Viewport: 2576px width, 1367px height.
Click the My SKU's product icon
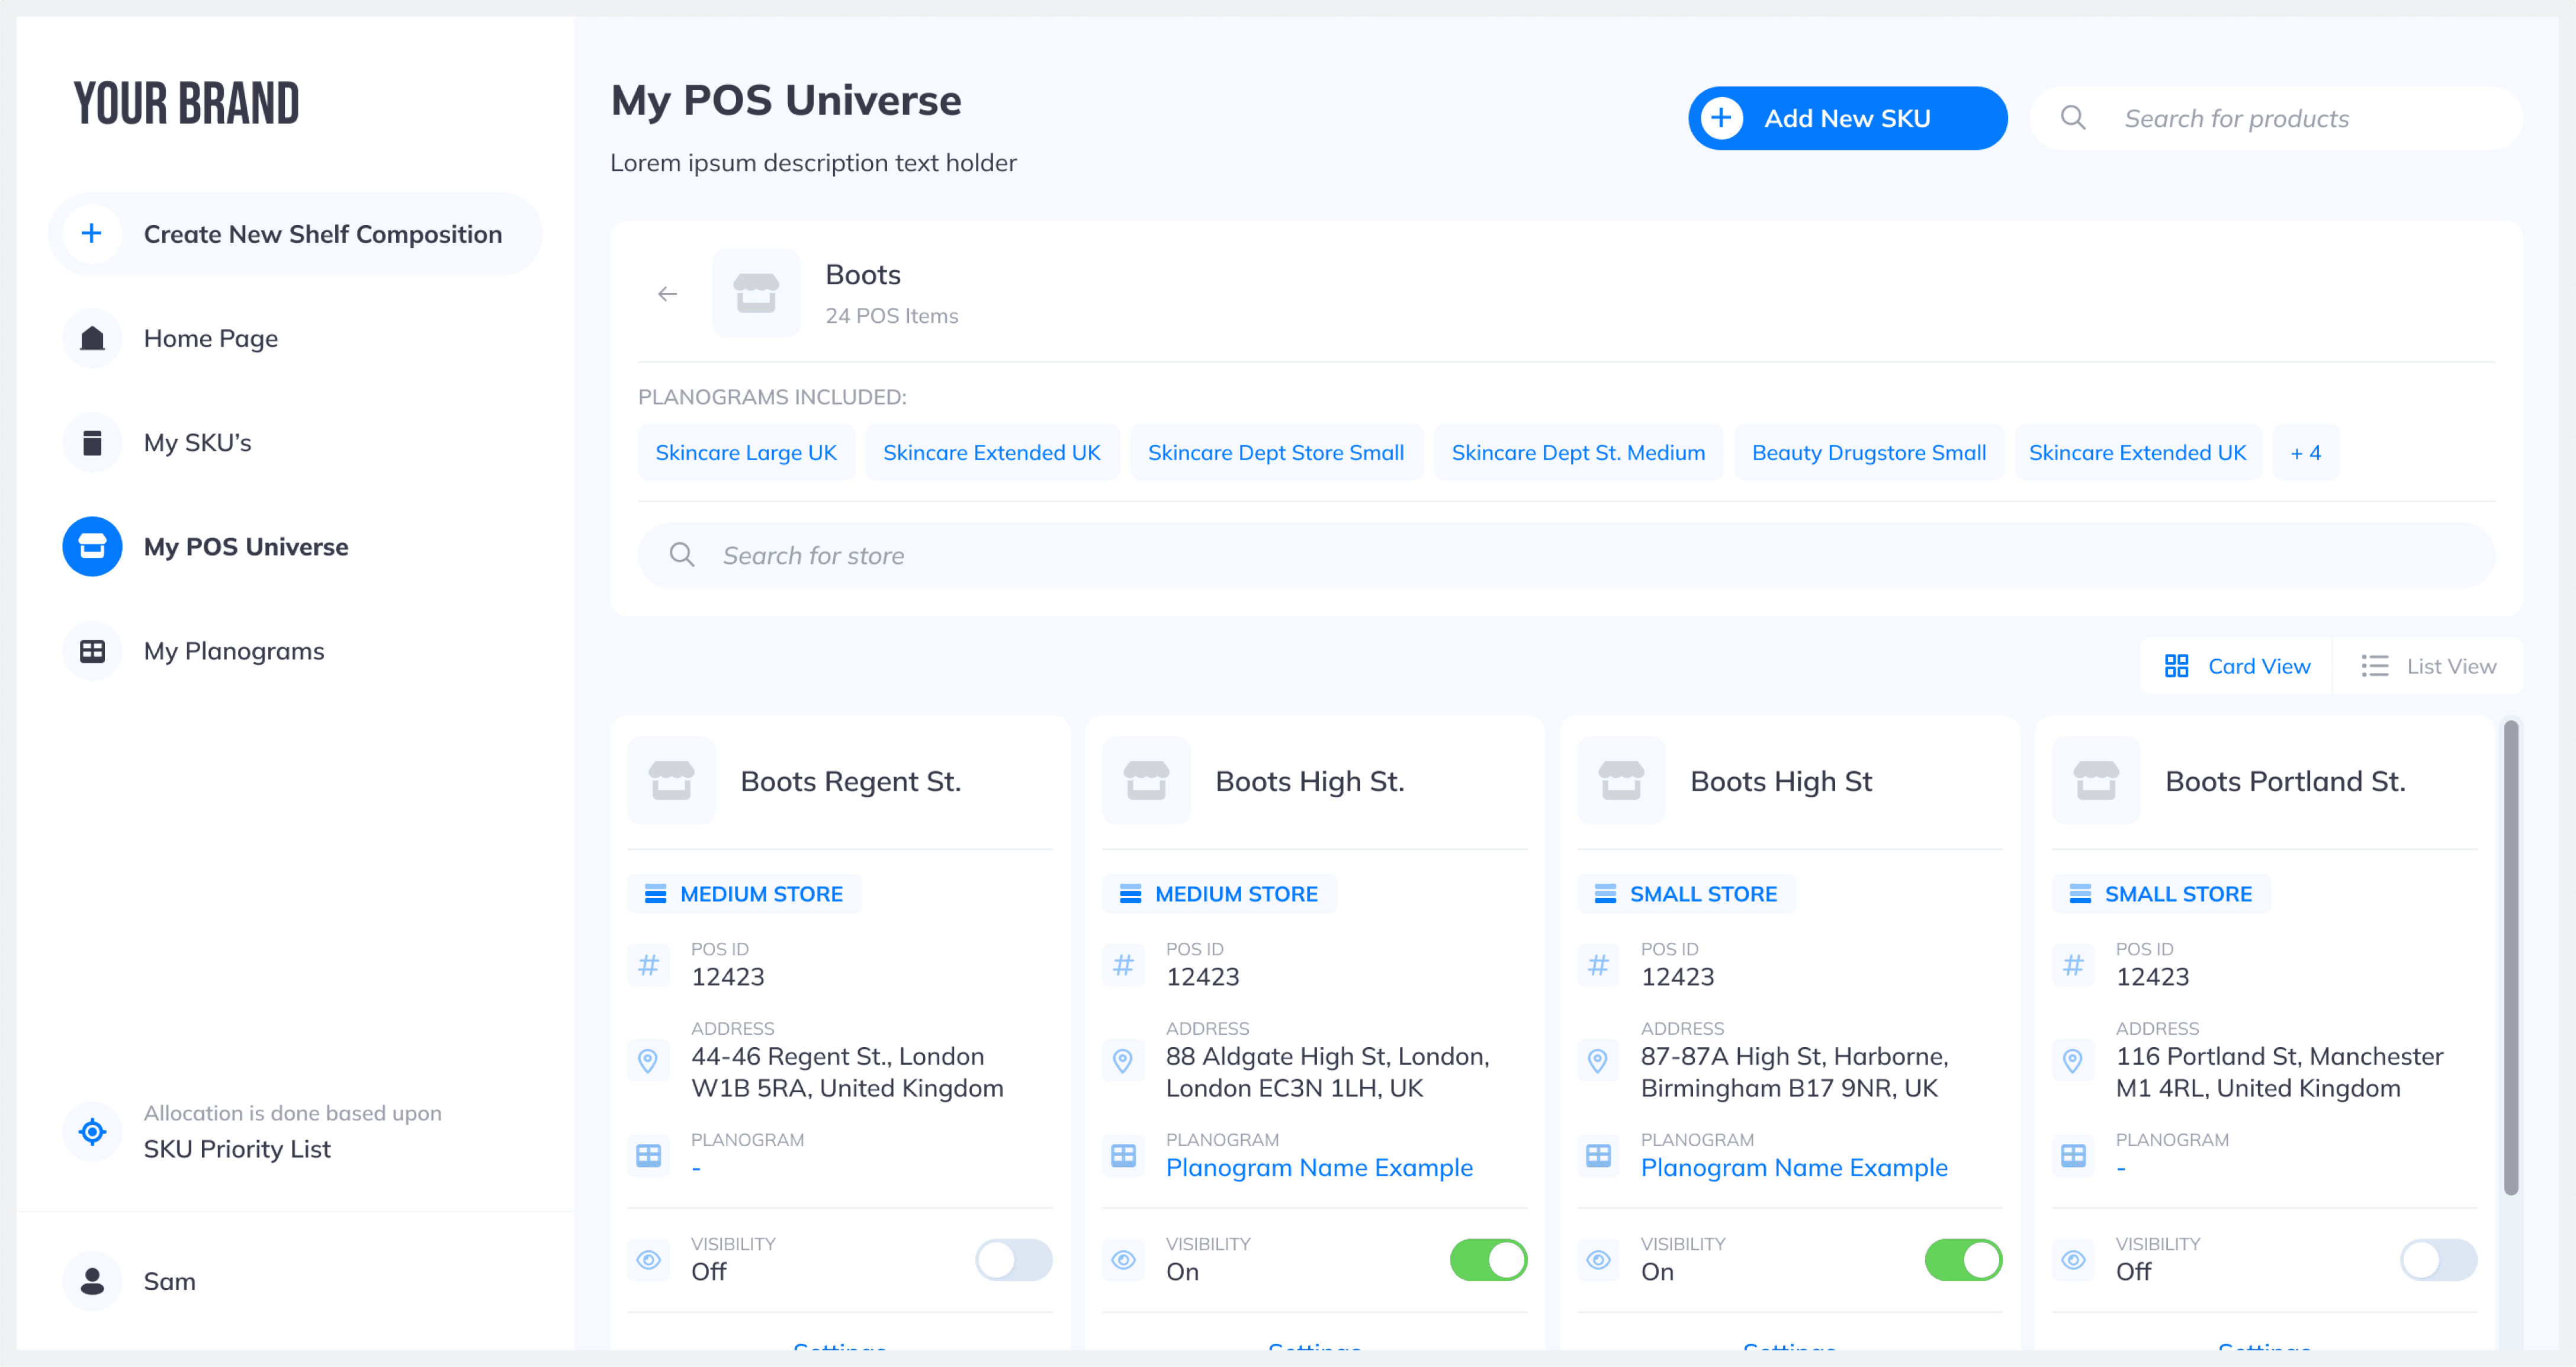(x=92, y=442)
